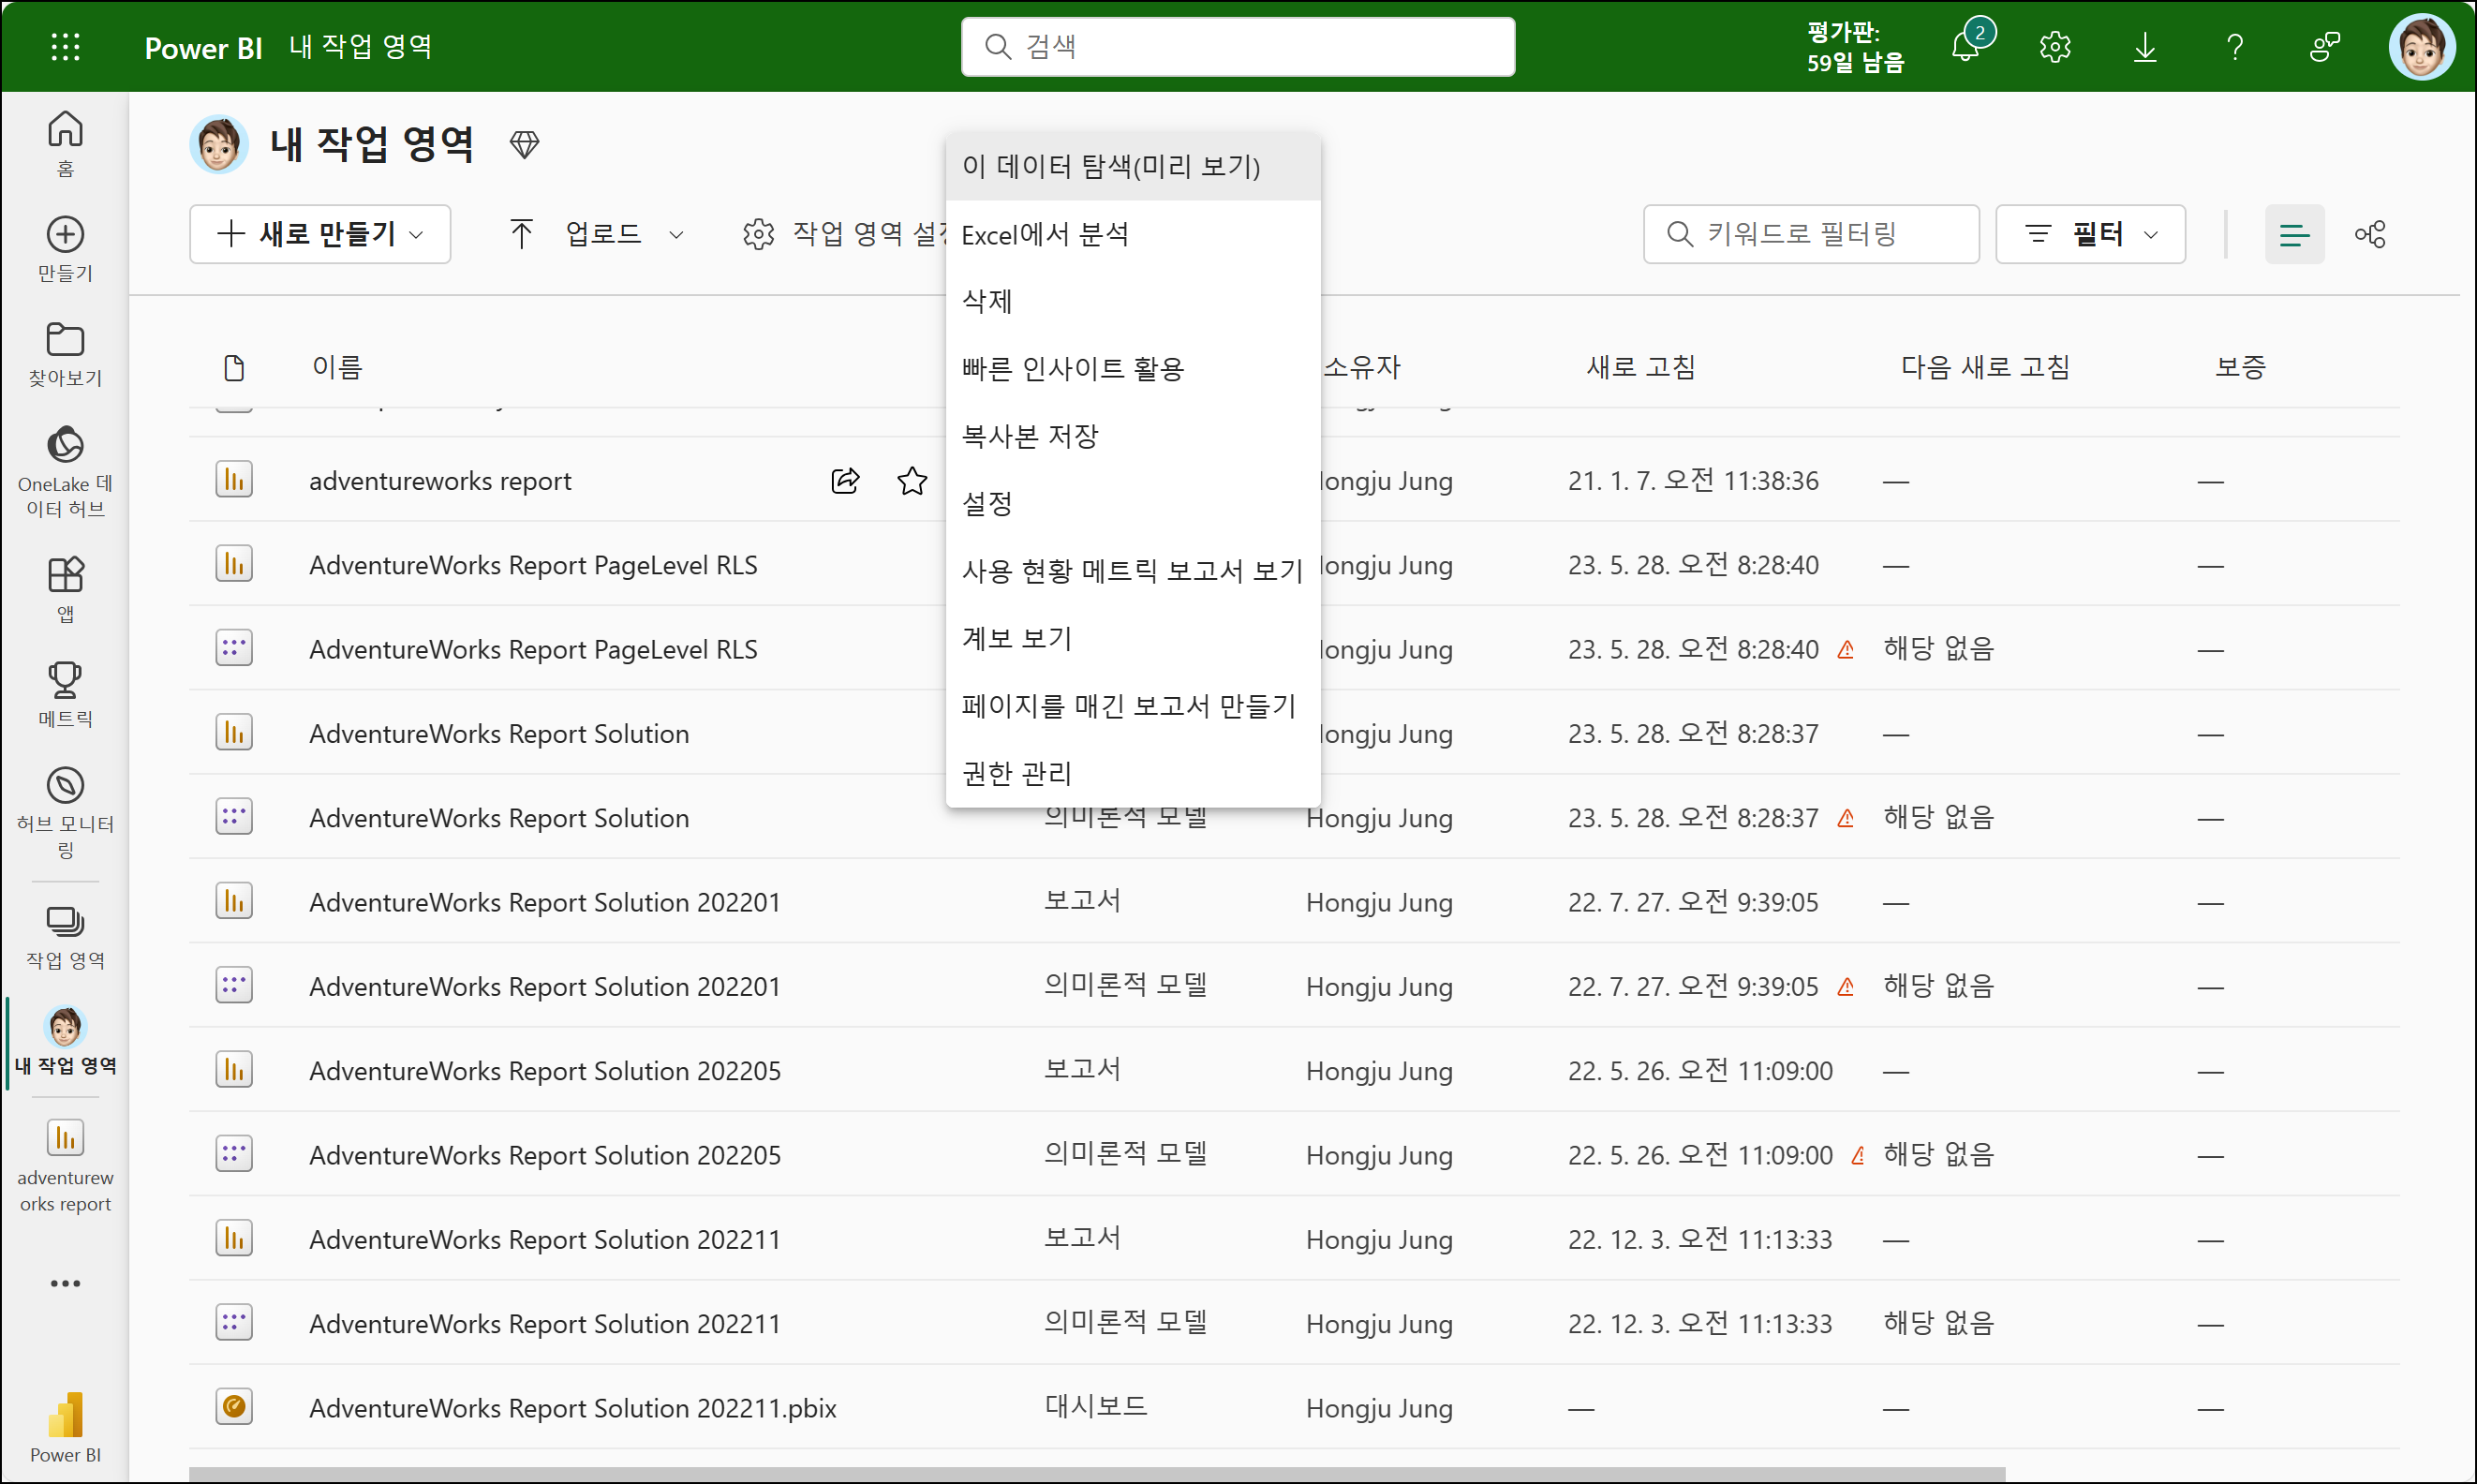Open the Metrics trophy icon in sidebar
Screen dimensions: 2477x1484
coord(65,681)
